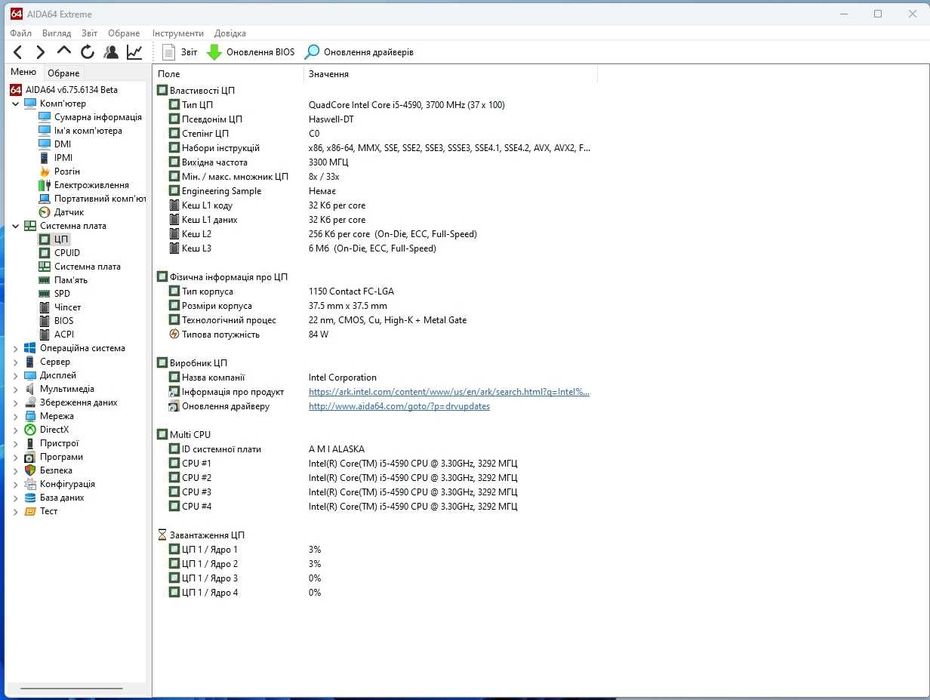Select Системна плата child tree item

(79, 266)
